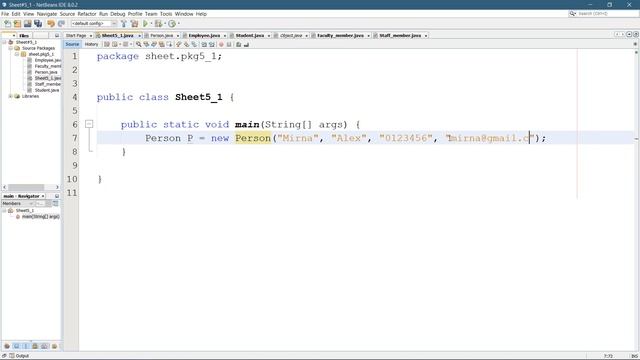The width and height of the screenshot is (640, 360).
Task: Run the project with the green arrow
Action: (x=145, y=24)
